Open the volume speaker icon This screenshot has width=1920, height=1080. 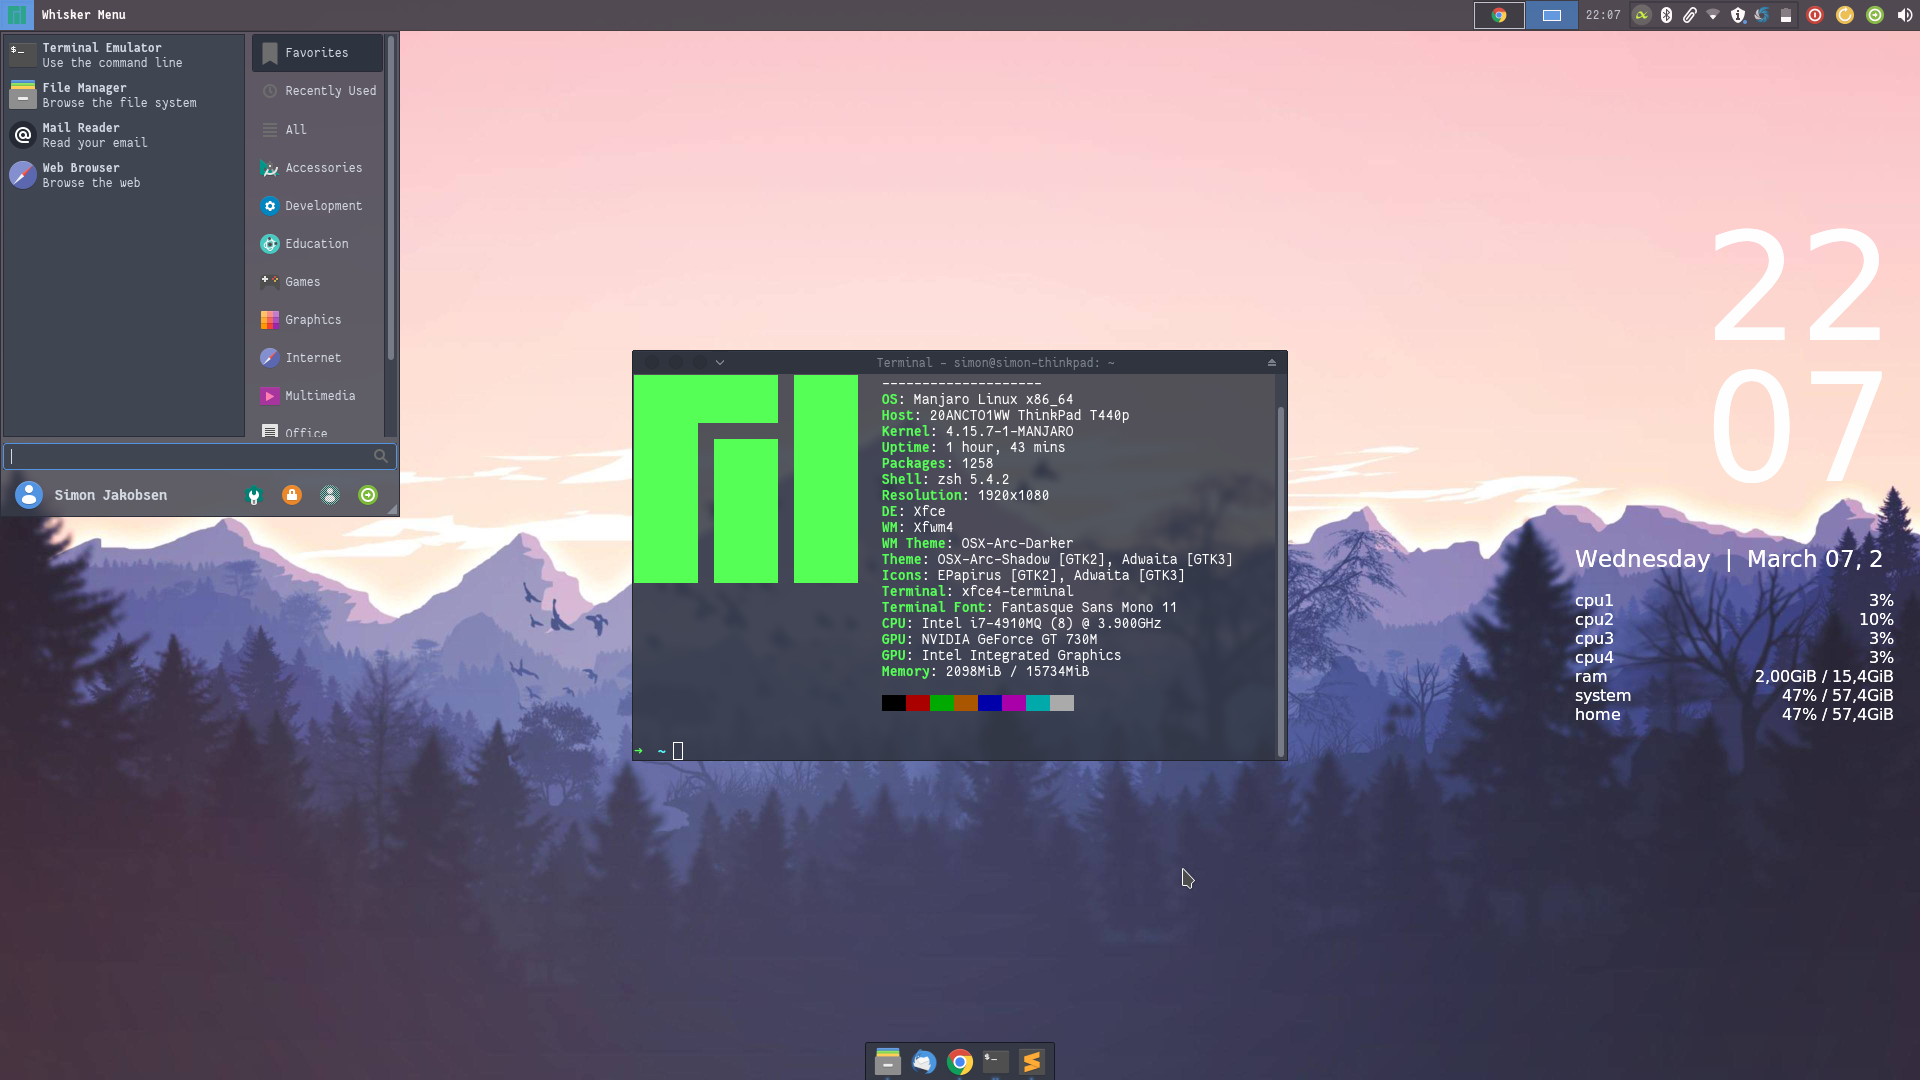(x=1904, y=15)
